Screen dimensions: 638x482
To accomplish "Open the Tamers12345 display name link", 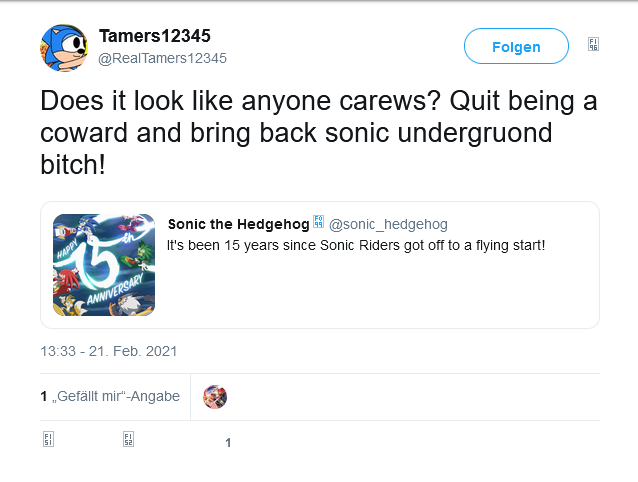I will tap(154, 36).
